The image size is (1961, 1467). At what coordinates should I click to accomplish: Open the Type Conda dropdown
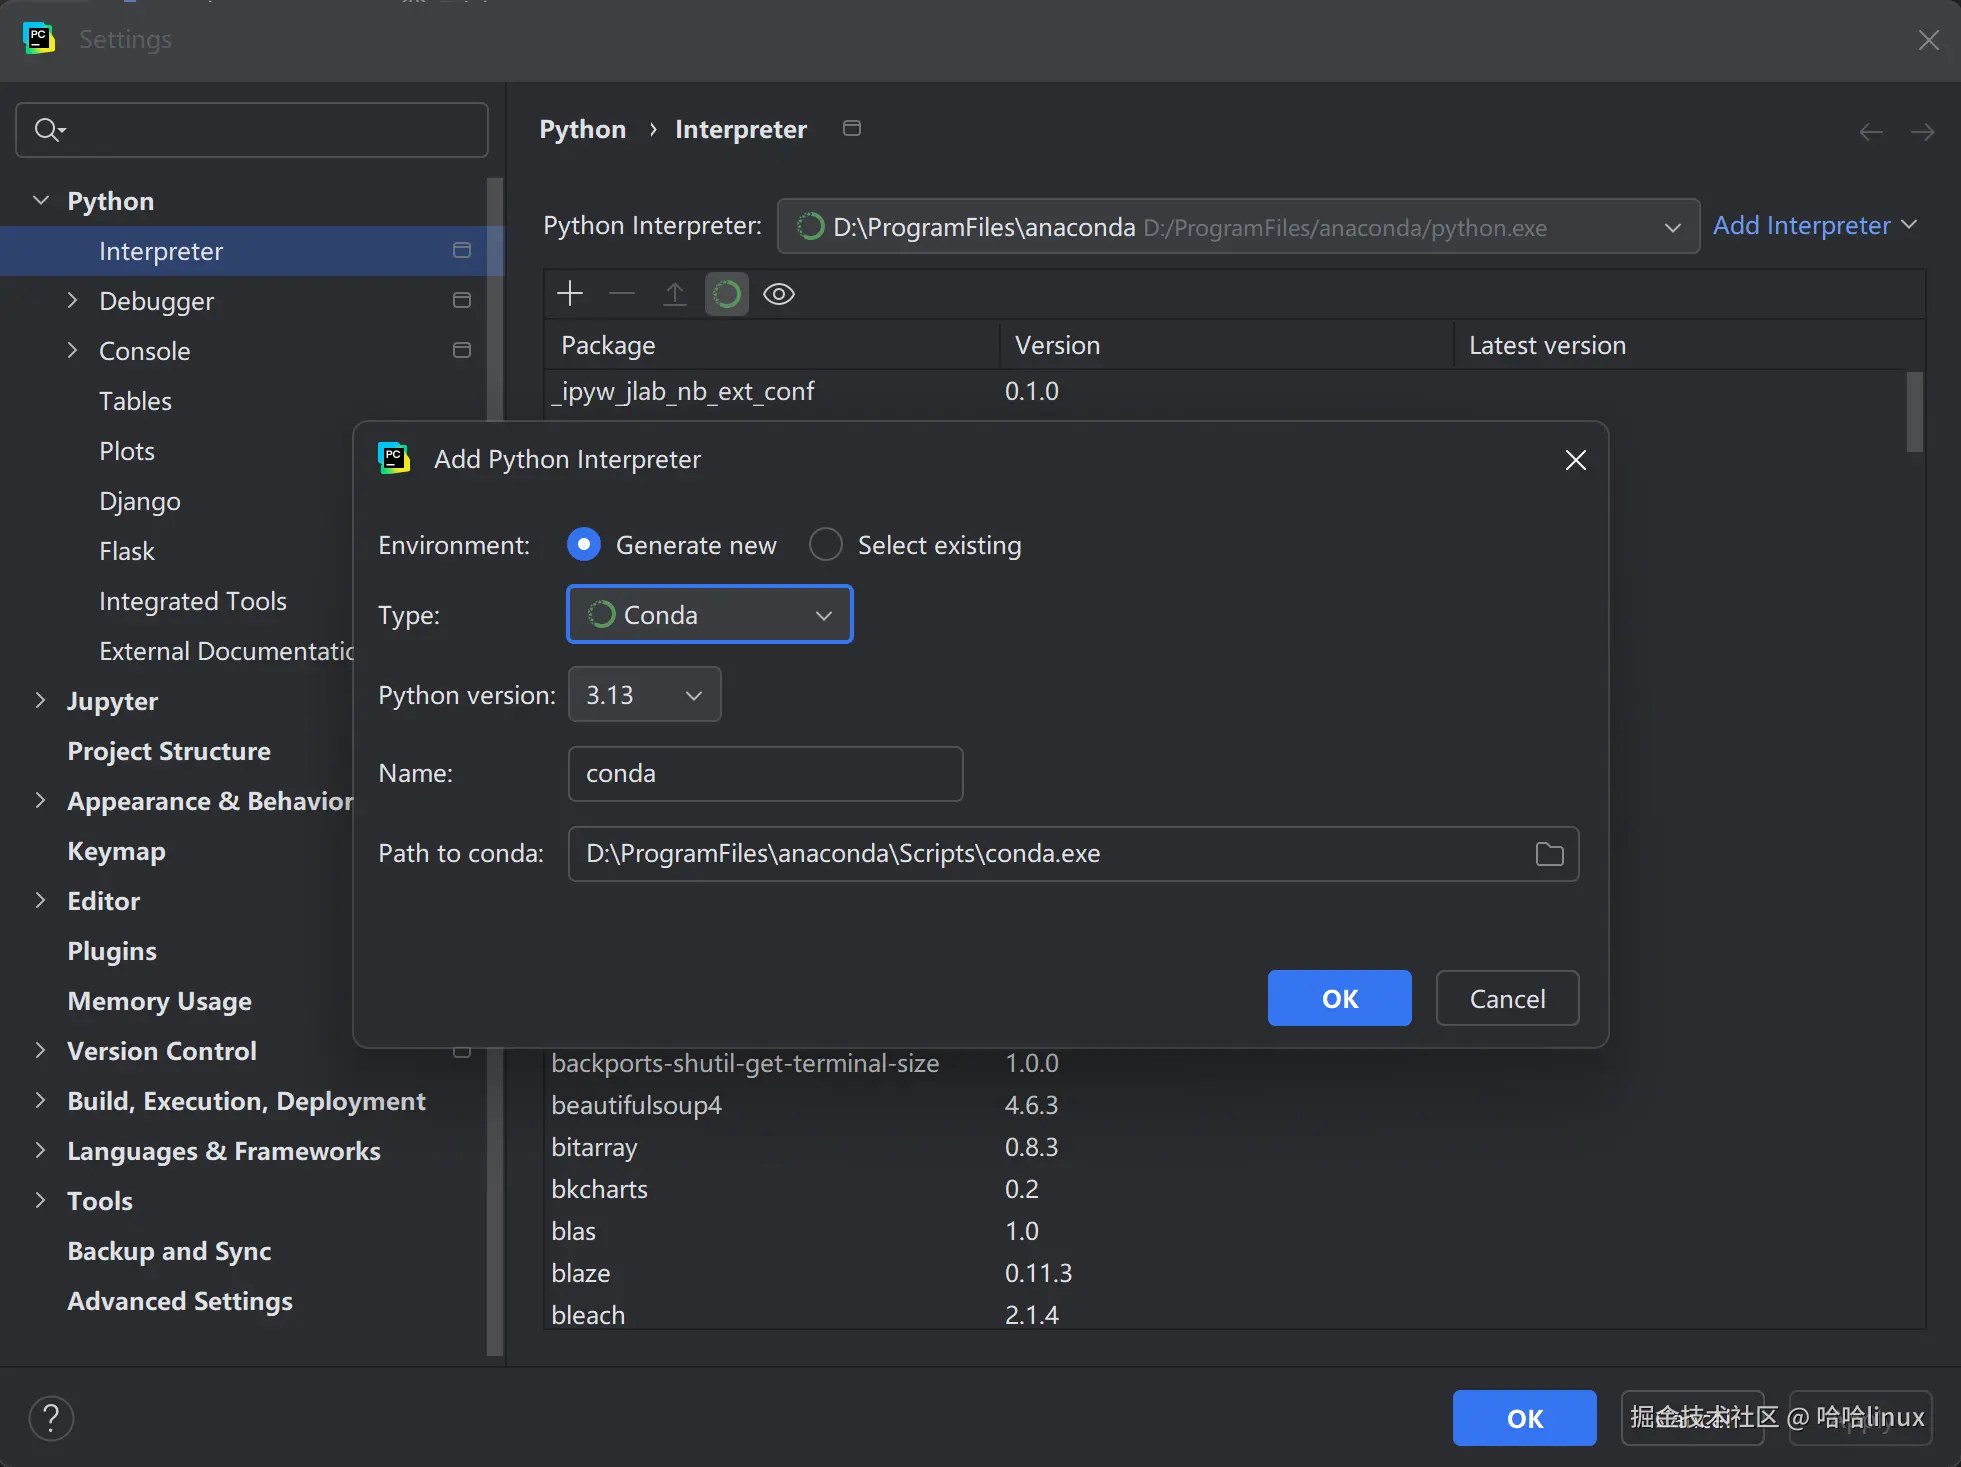click(710, 615)
